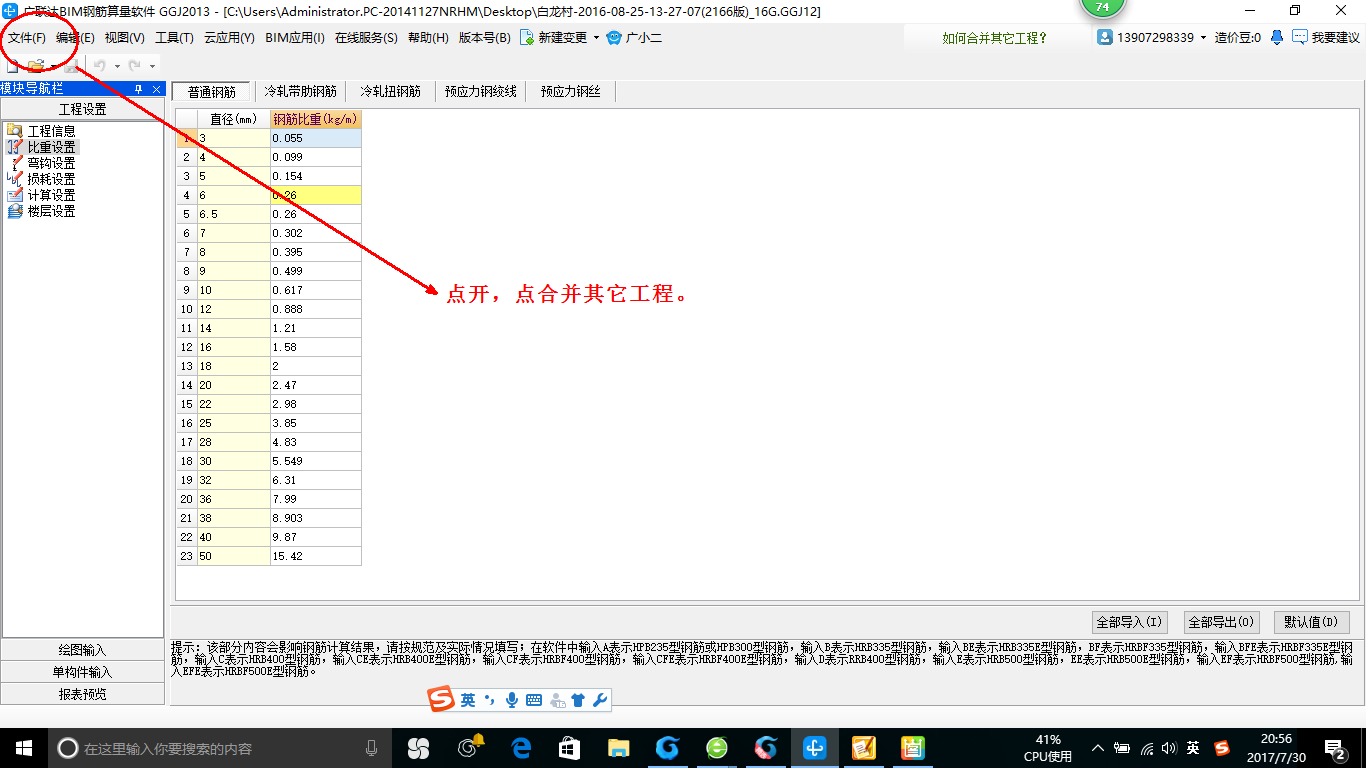
Task: Close the 模块导航栏 panel
Action: (x=156, y=89)
